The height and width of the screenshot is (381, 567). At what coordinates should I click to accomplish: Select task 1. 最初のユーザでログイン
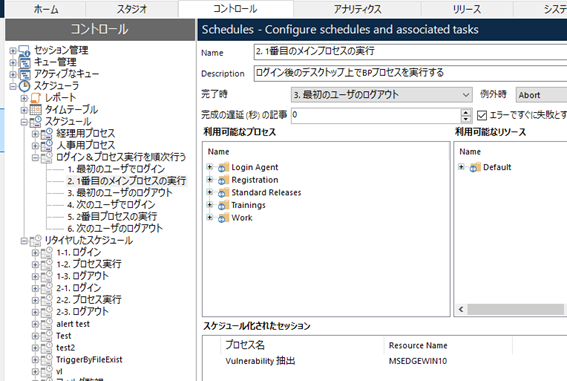116,169
